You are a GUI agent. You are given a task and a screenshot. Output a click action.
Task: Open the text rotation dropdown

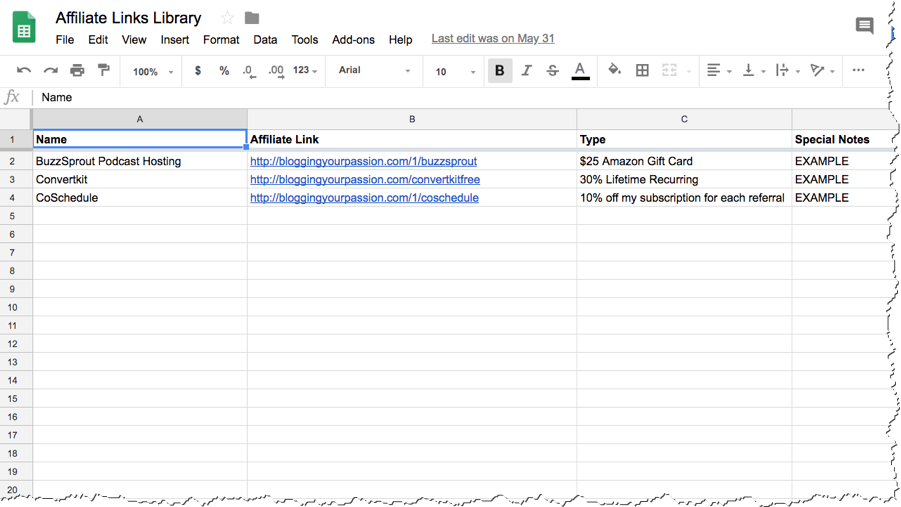tap(822, 70)
